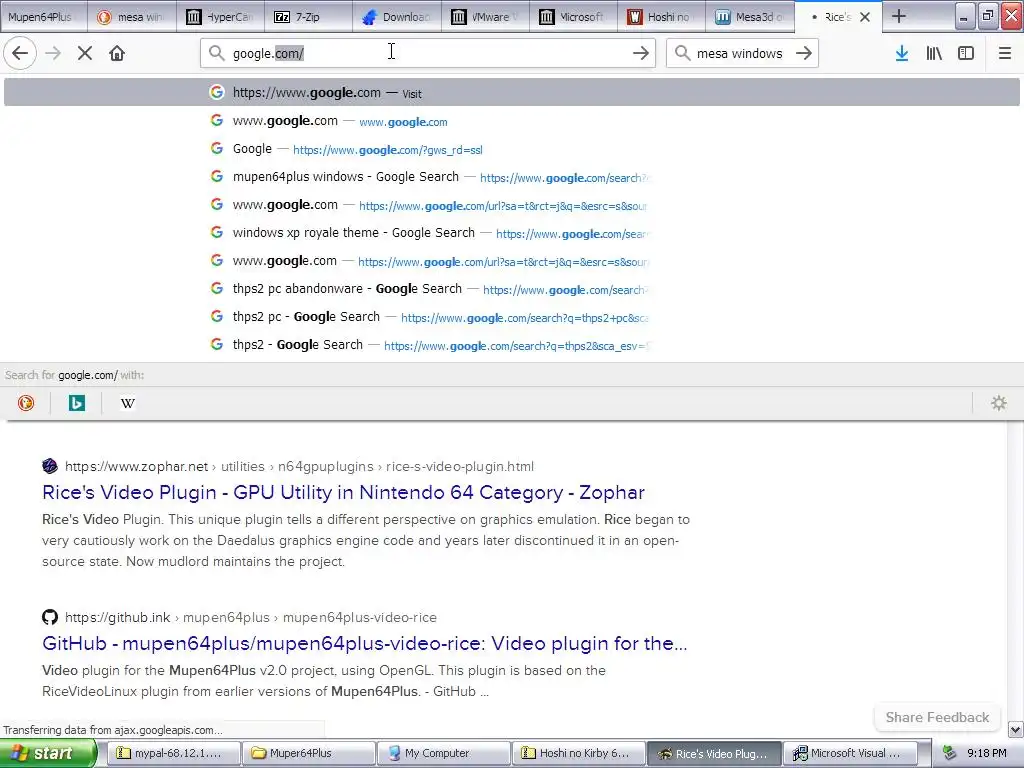Select 'windows xp royale theme' suggestion
This screenshot has height=768, width=1024.
click(511, 233)
